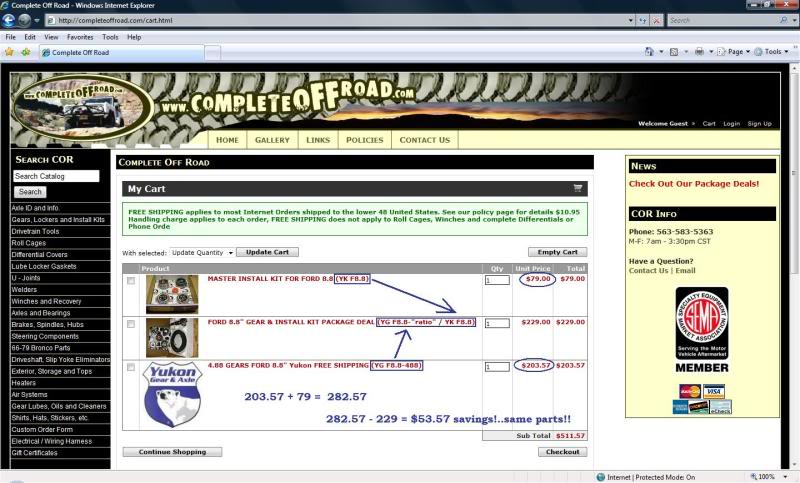Image resolution: width=800 pixels, height=483 pixels.
Task: Open Check Out Our Package Deals link
Action: pyautogui.click(x=693, y=184)
